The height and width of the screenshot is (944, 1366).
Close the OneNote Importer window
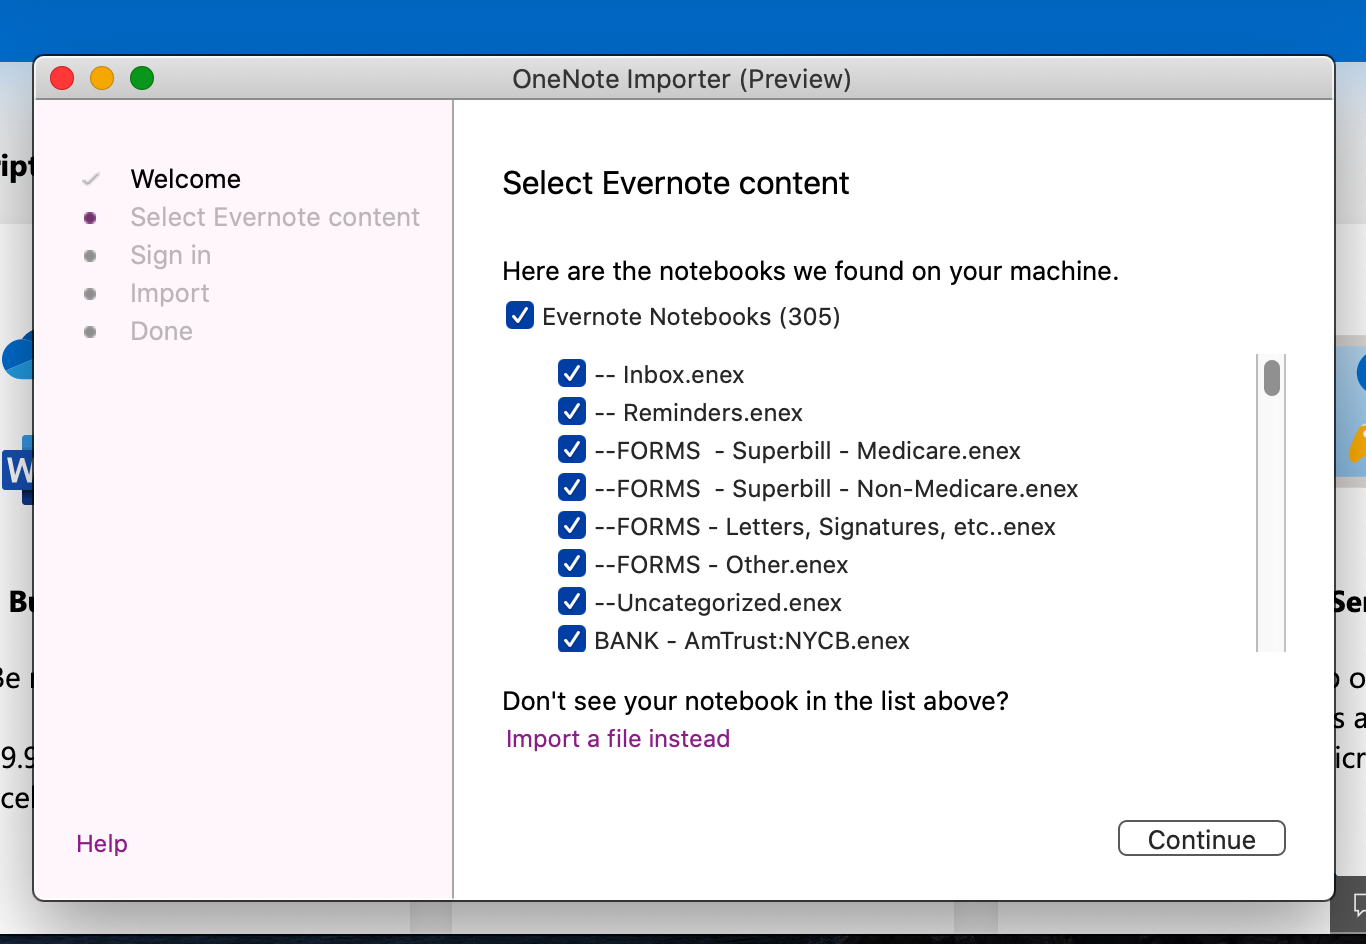[x=62, y=78]
